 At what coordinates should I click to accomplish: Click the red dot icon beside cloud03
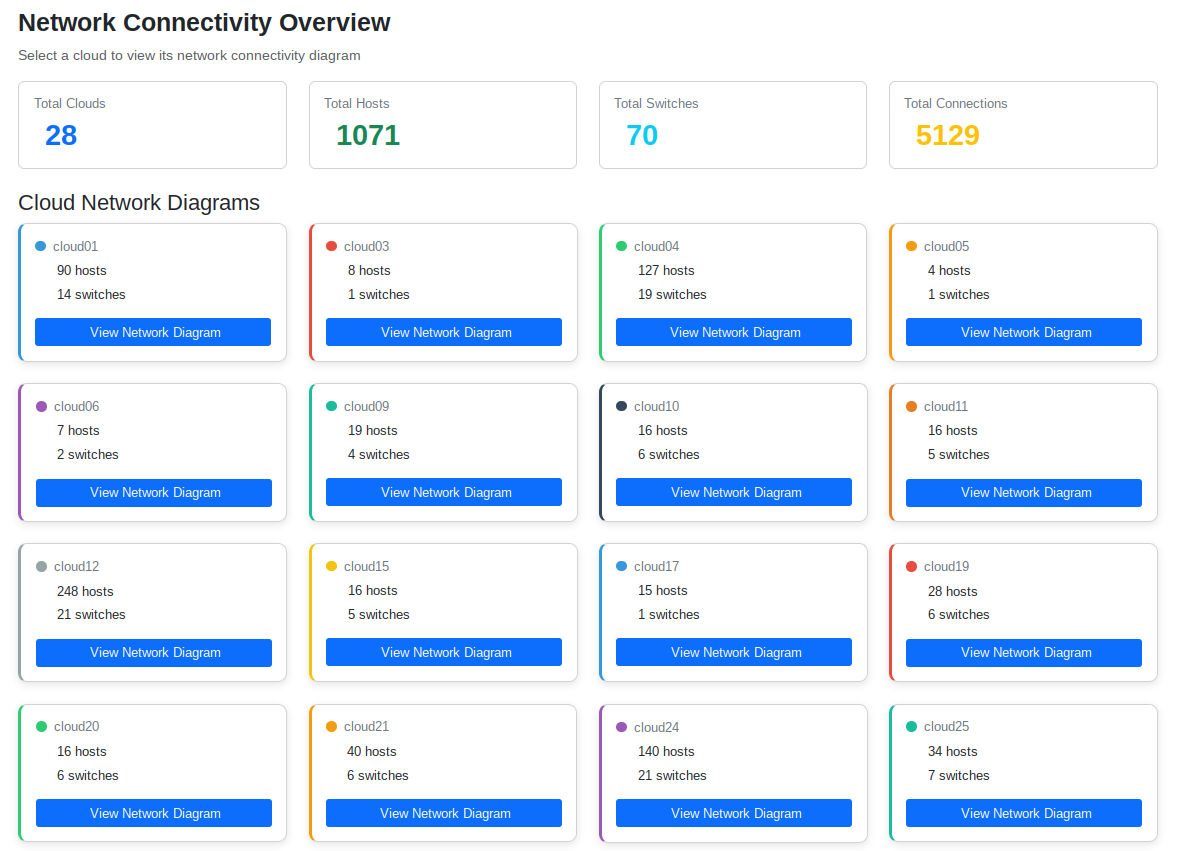tap(331, 246)
